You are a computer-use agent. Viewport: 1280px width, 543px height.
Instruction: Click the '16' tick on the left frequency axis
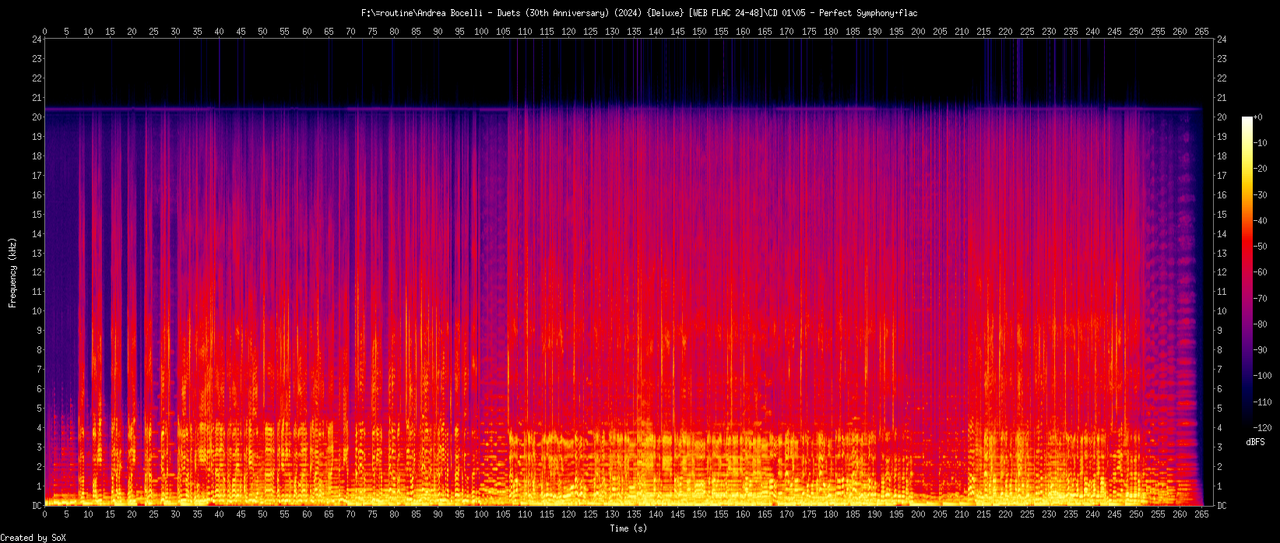[x=36, y=195]
